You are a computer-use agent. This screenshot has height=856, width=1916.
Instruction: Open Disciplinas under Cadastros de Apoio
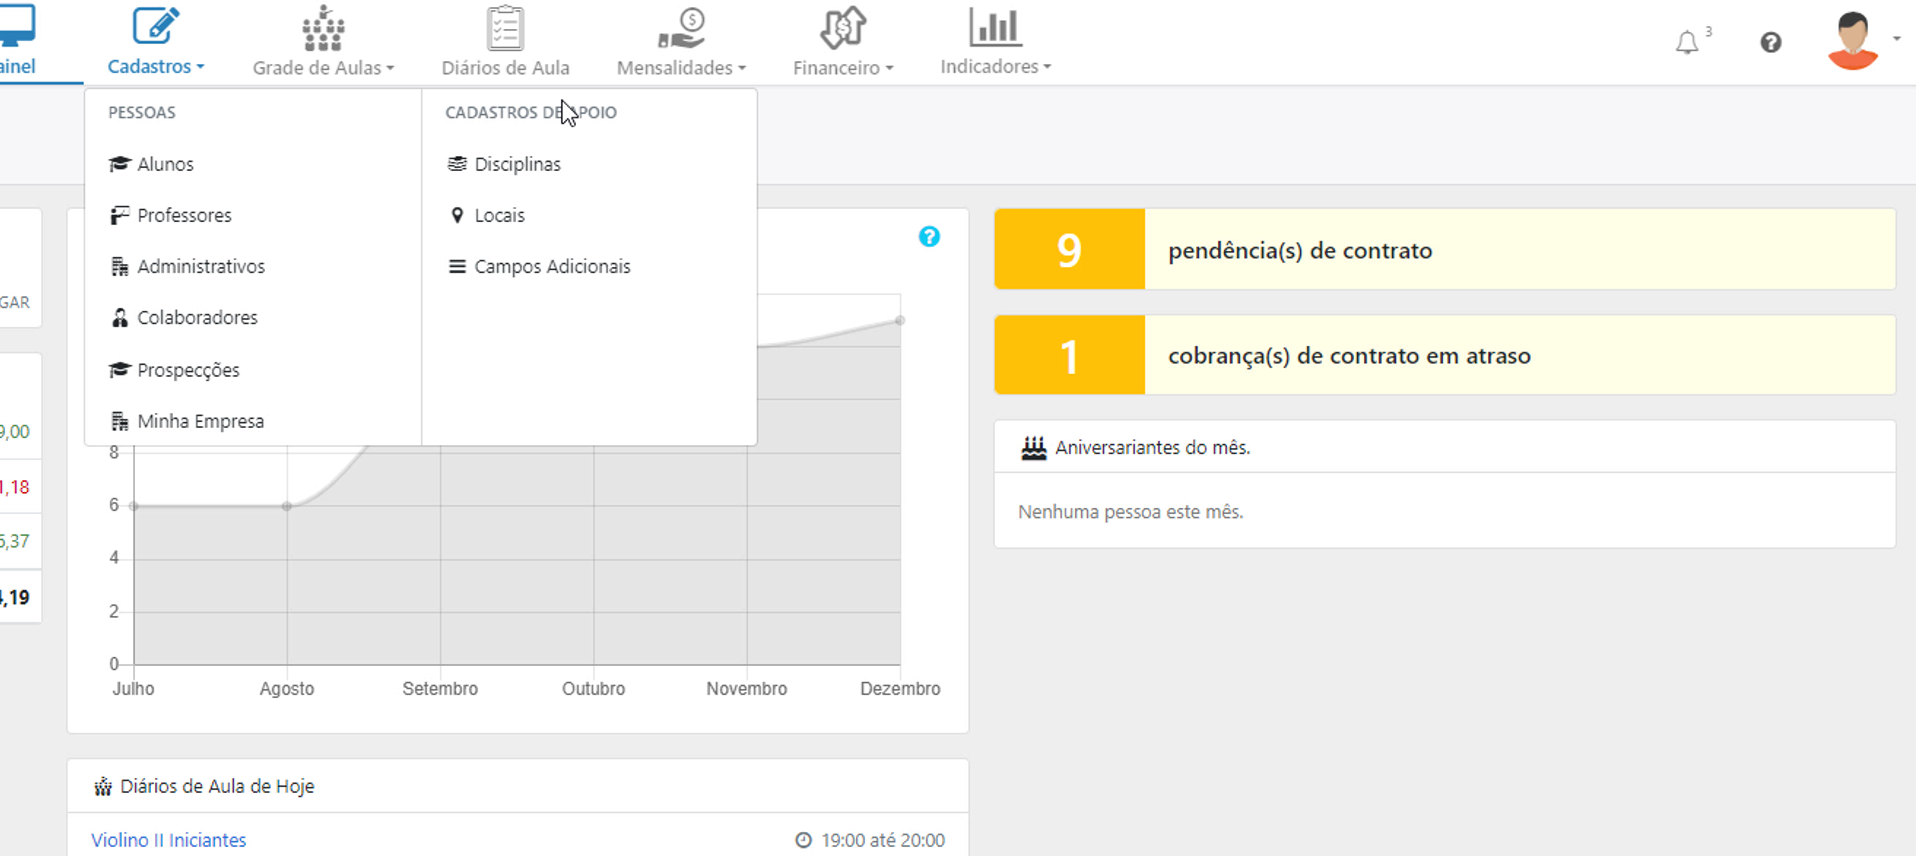tap(517, 164)
